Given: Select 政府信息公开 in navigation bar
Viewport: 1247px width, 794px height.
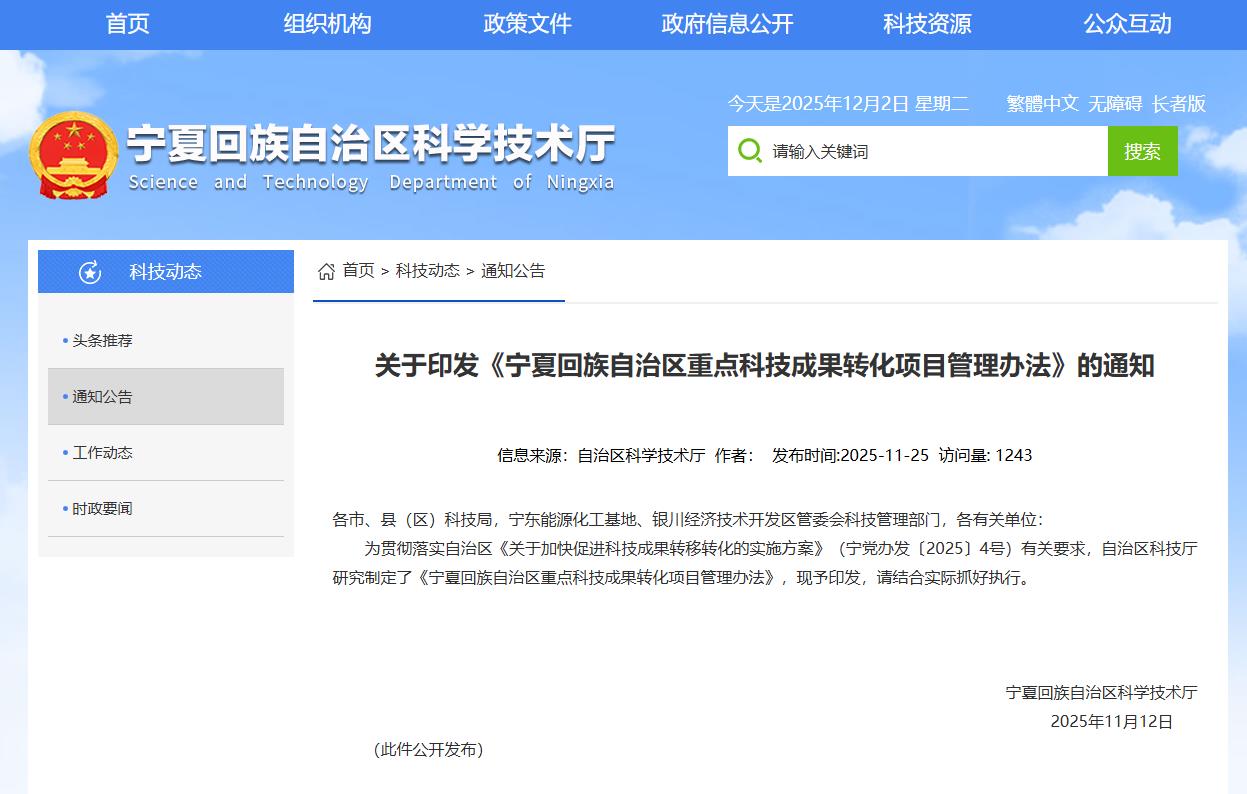Looking at the screenshot, I should 727,24.
